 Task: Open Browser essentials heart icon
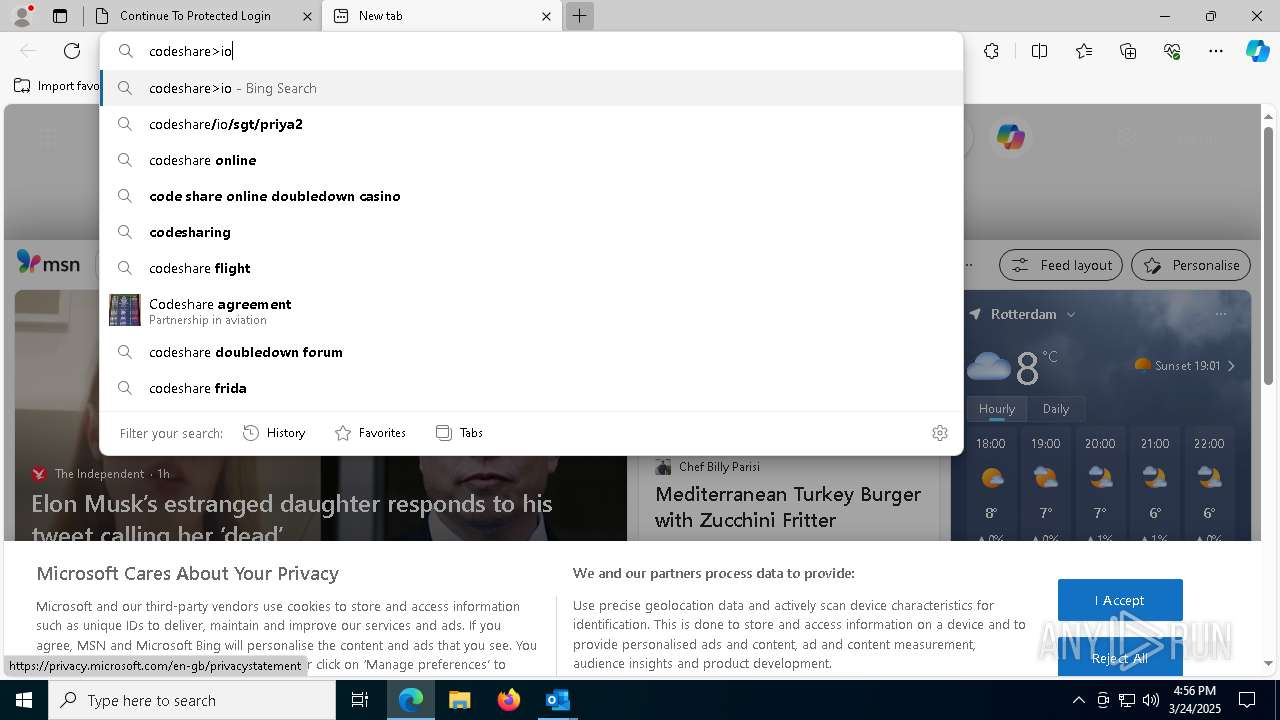1172,51
